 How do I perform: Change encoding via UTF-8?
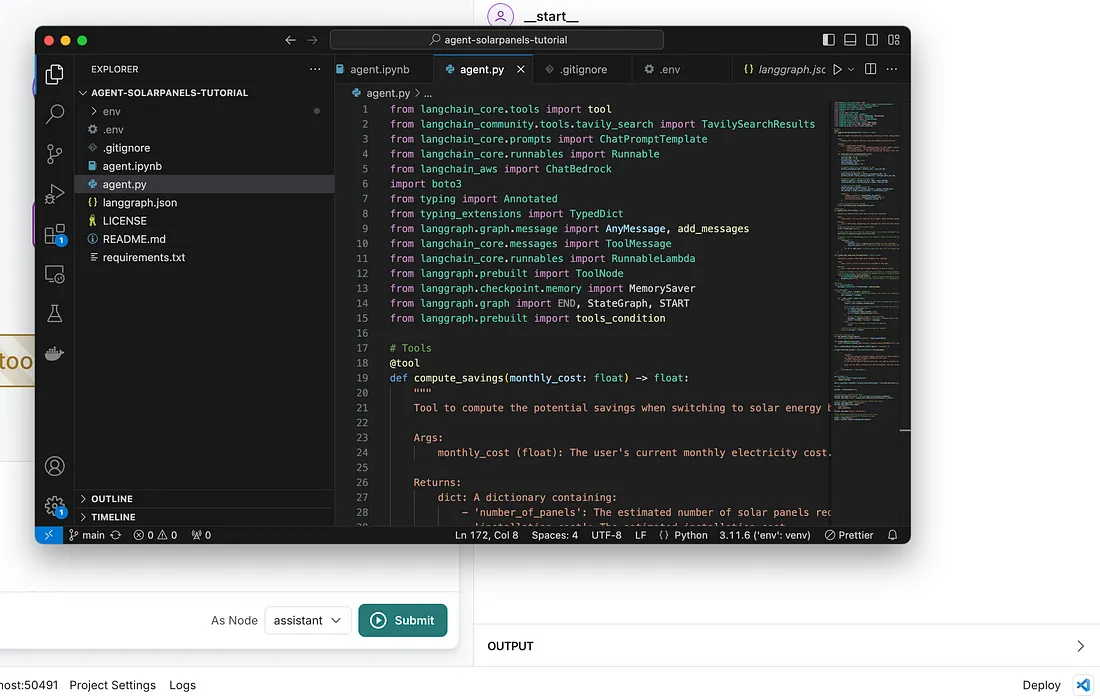(606, 535)
